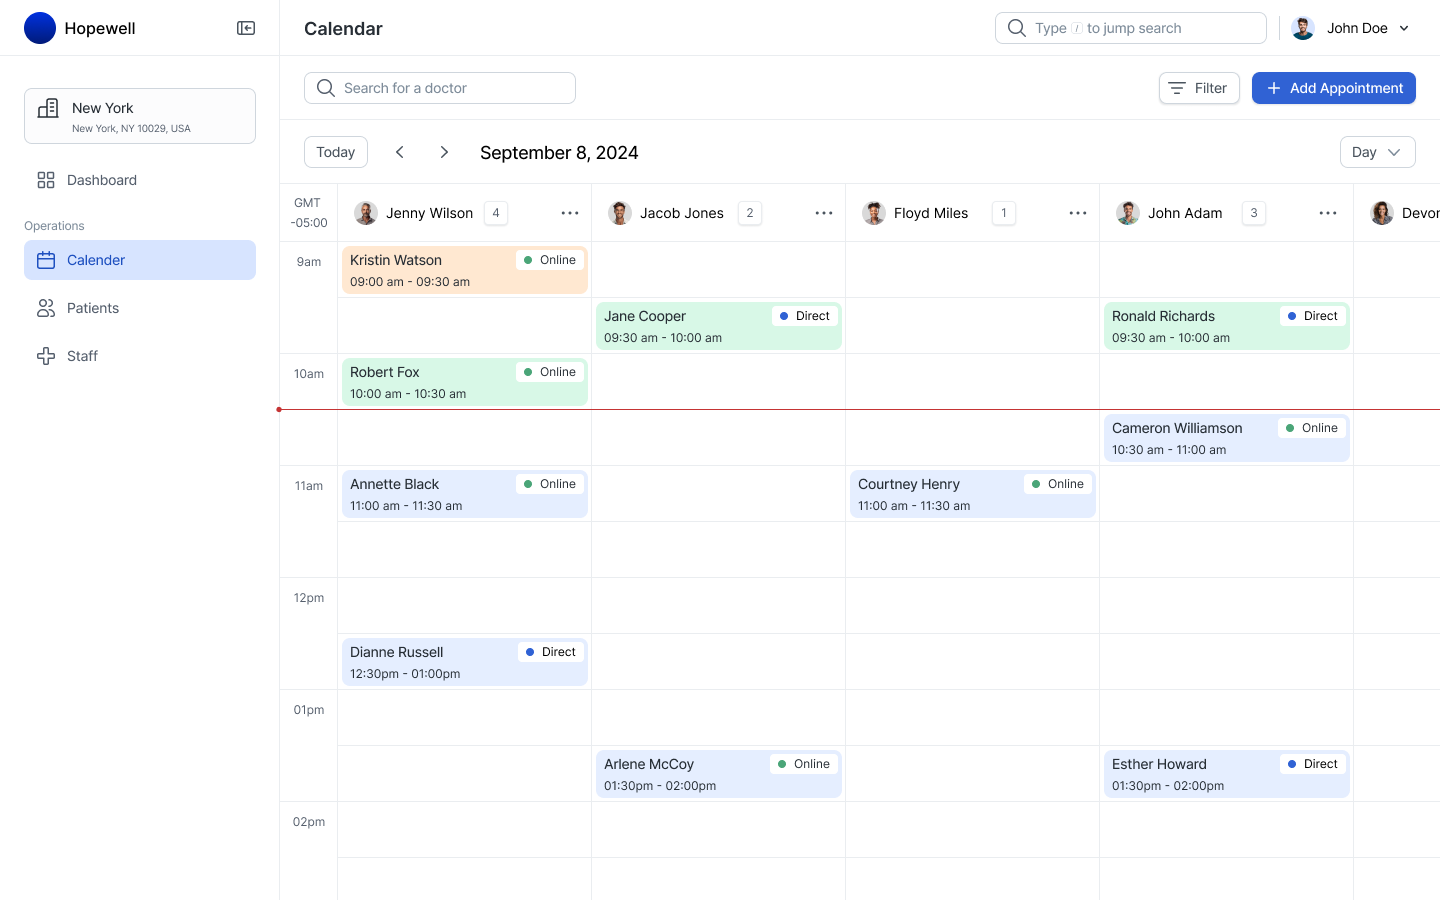The width and height of the screenshot is (1440, 900).
Task: Open the three-dot menu for Jacob Jones
Action: tap(824, 213)
